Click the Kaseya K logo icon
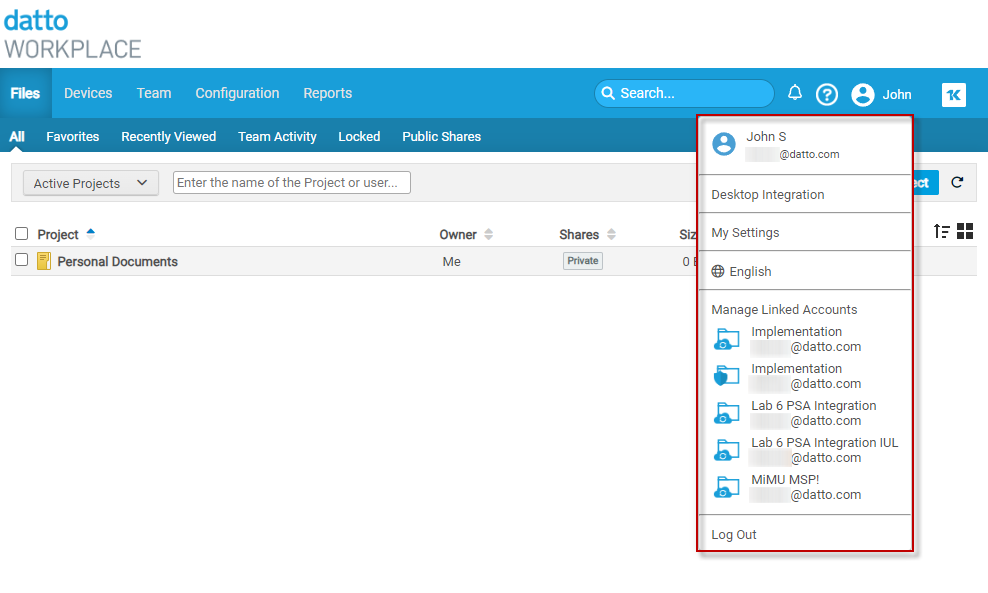The height and width of the screenshot is (593, 988). coord(953,94)
